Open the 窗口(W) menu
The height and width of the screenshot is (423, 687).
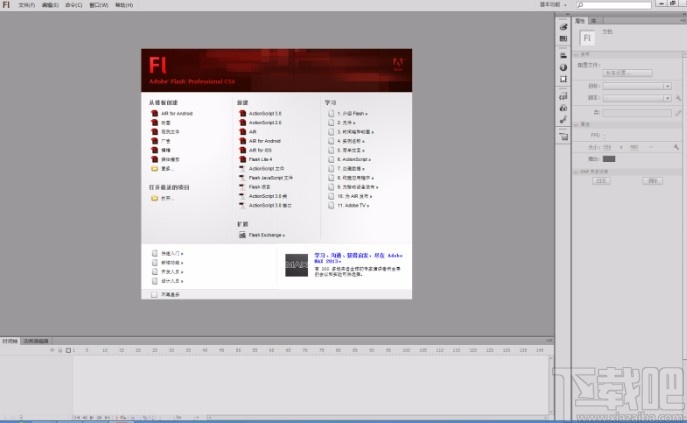pyautogui.click(x=99, y=5)
